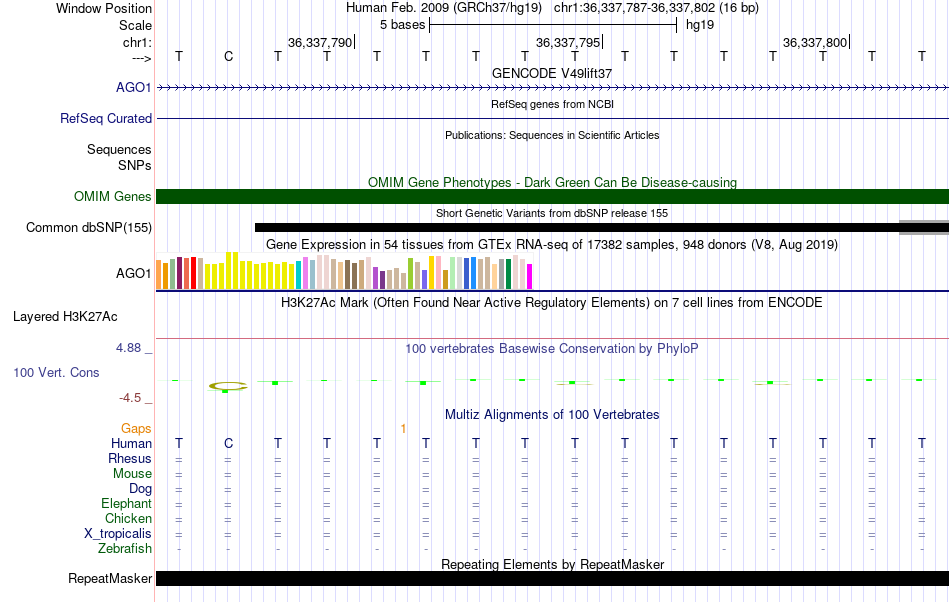Open the H3K27Ac Mark track title
The width and height of the screenshot is (950, 602).
pyautogui.click(x=552, y=302)
